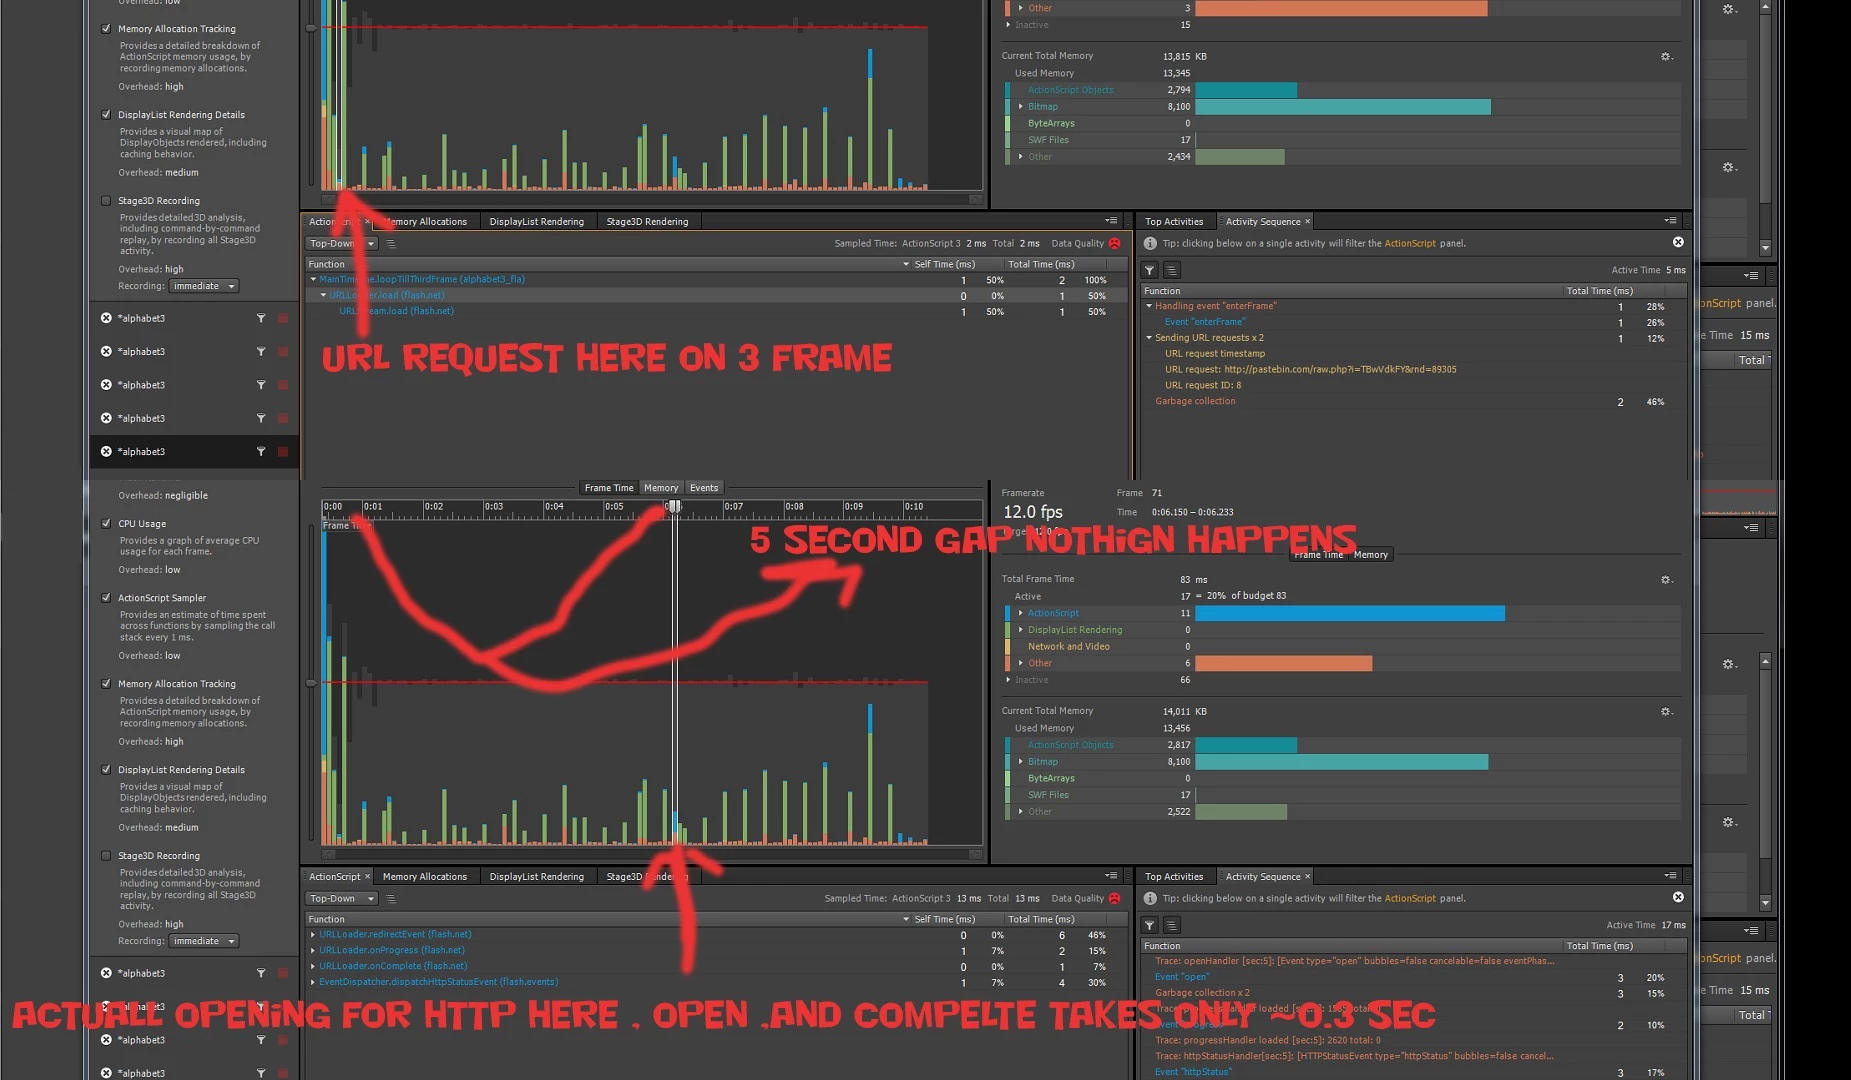Open the Top-Down dropdown beside Sampled Time 13 ms
1851x1080 pixels.
tap(341, 898)
